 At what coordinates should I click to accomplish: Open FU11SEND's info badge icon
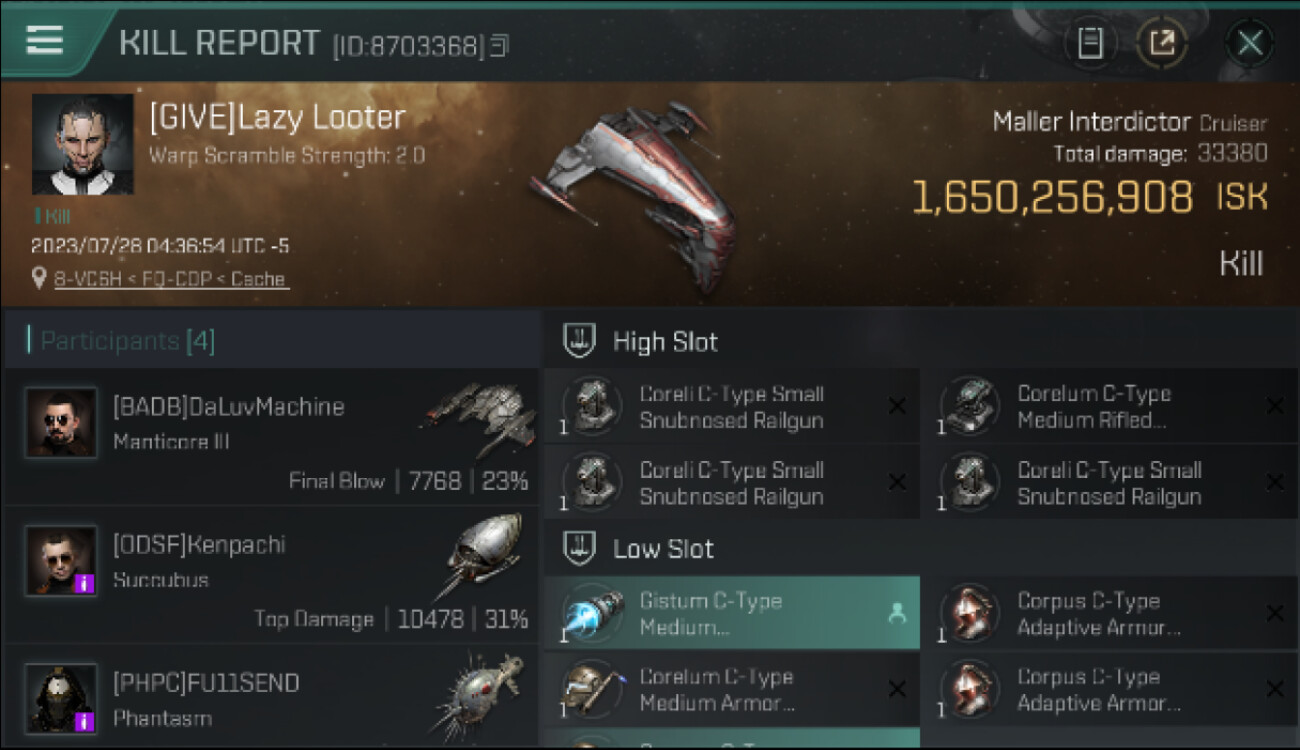(85, 721)
